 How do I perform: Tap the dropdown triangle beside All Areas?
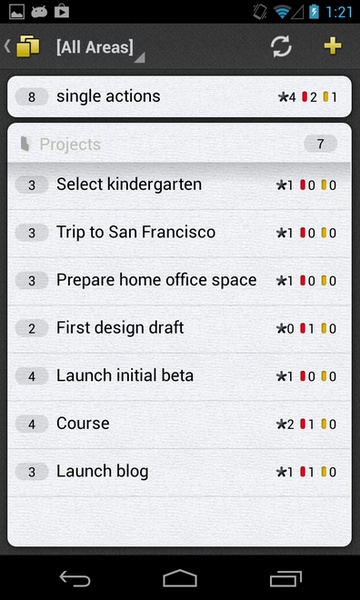140,57
